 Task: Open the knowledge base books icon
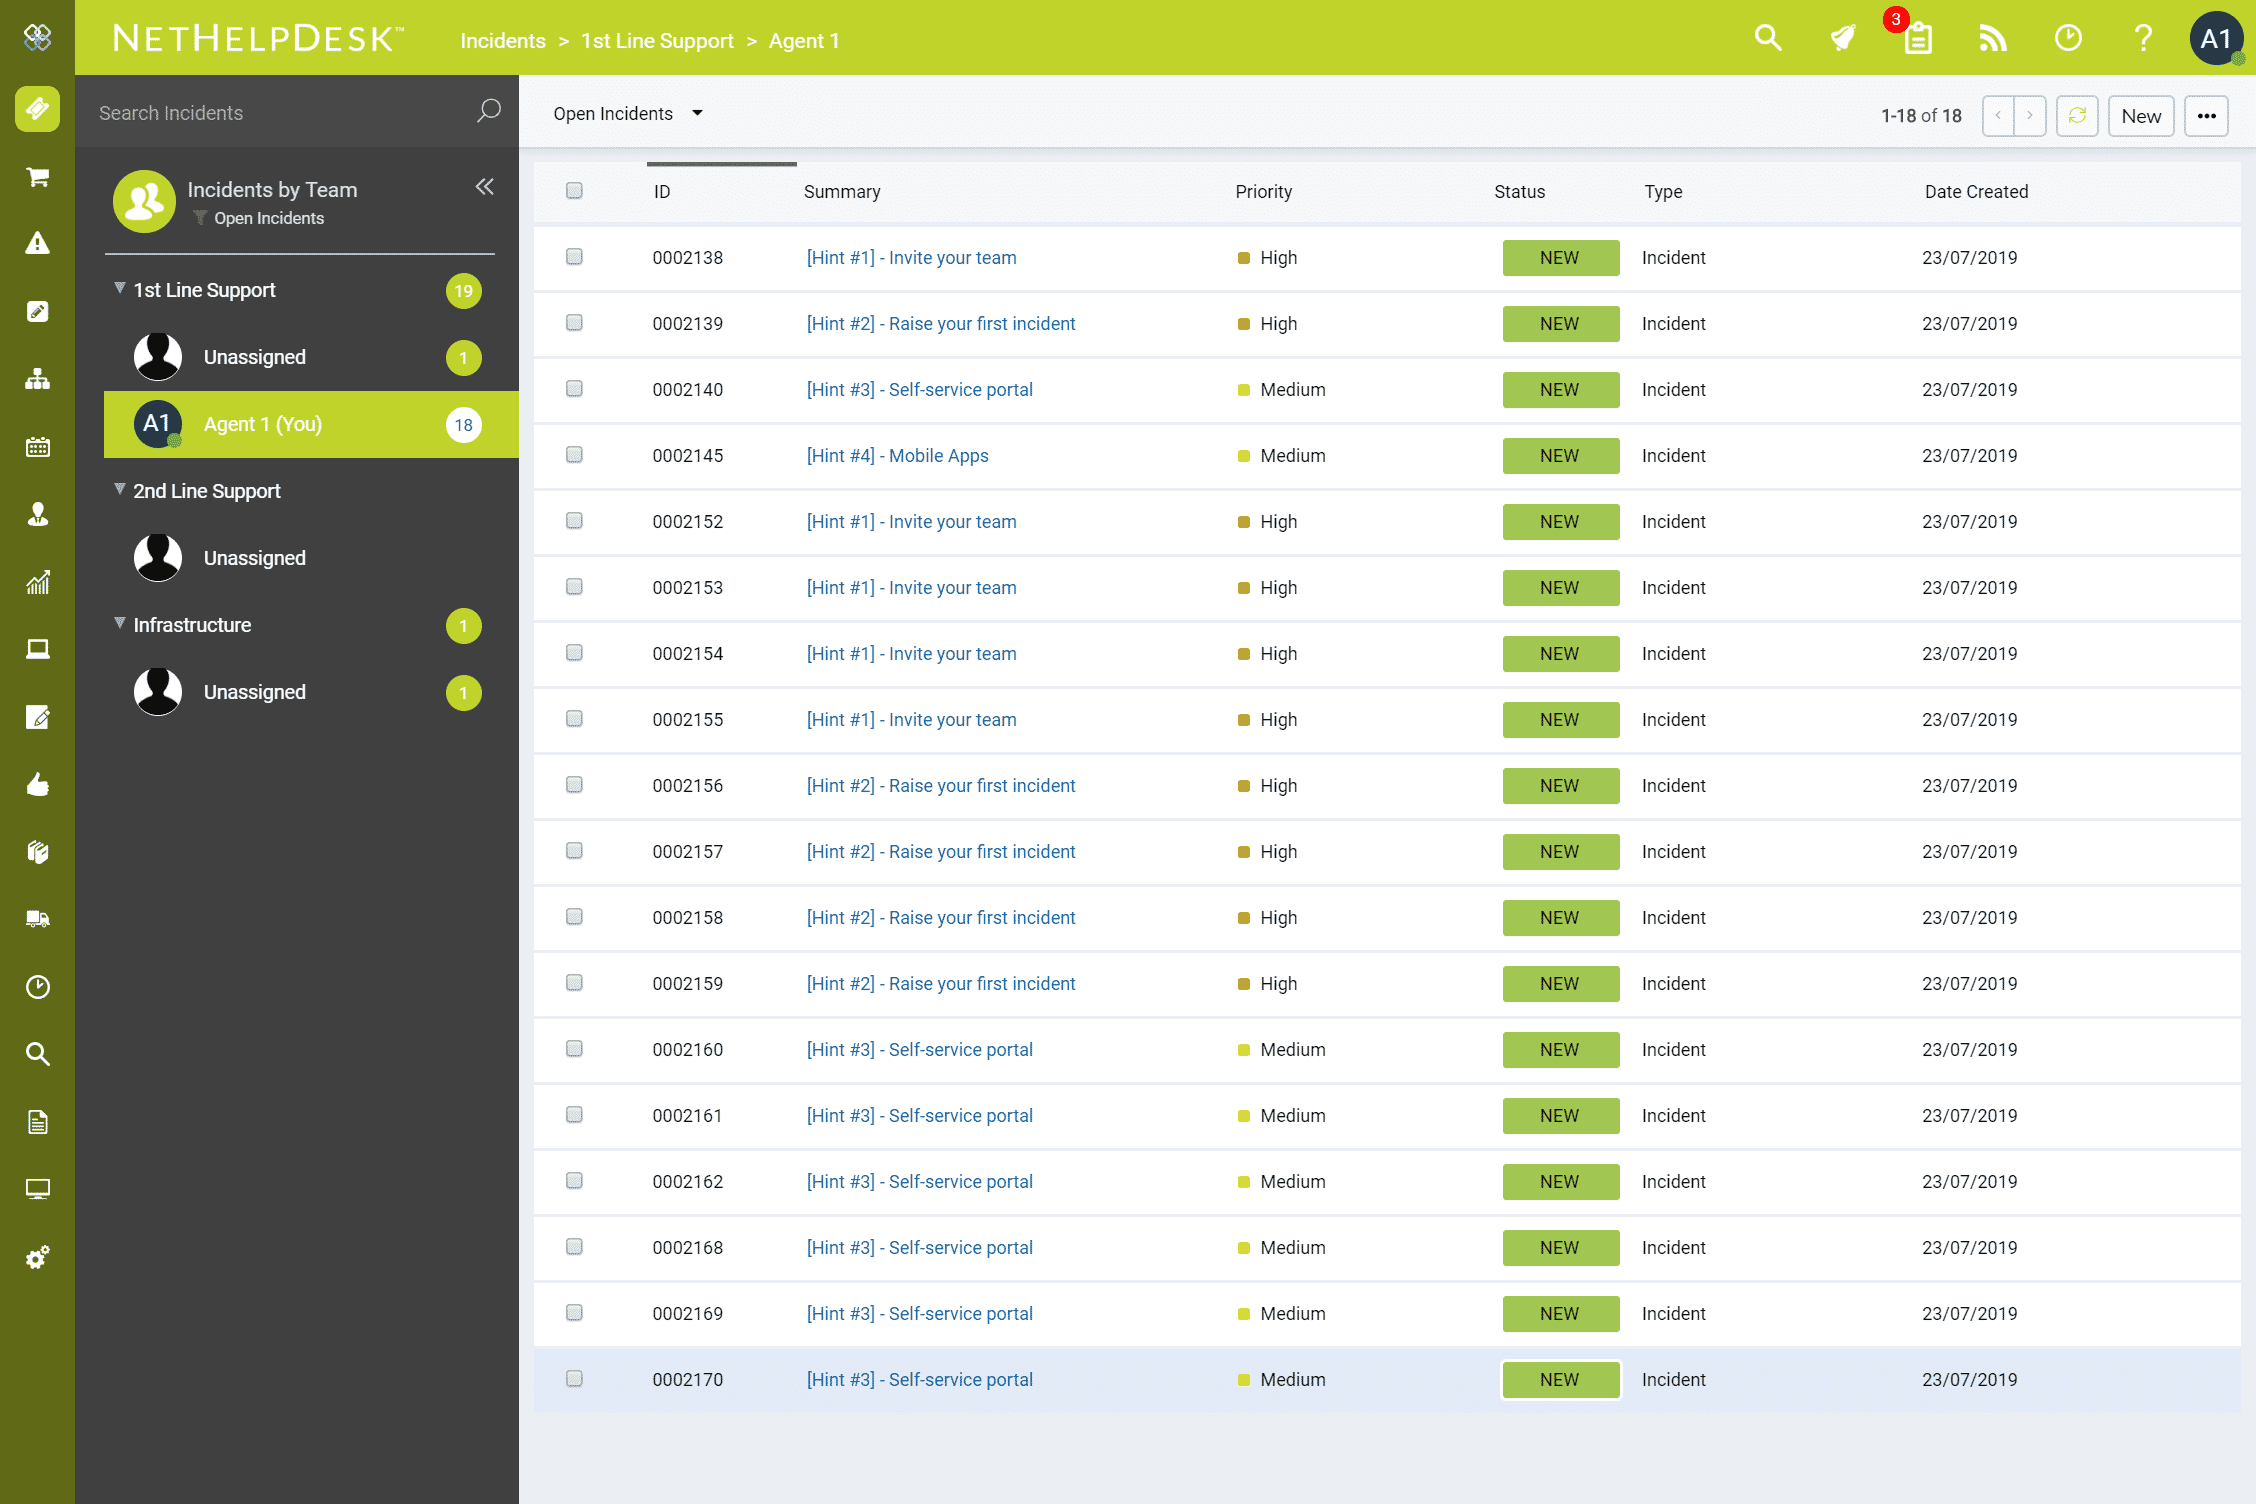pyautogui.click(x=37, y=852)
